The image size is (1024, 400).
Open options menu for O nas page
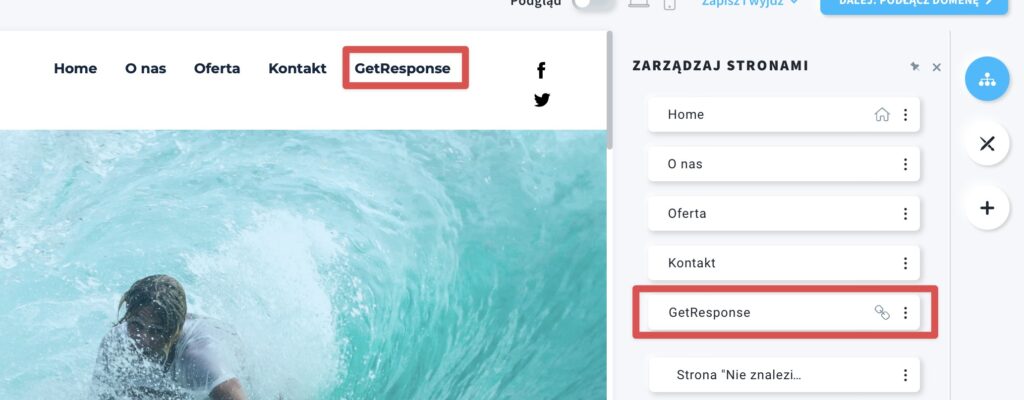click(905, 164)
